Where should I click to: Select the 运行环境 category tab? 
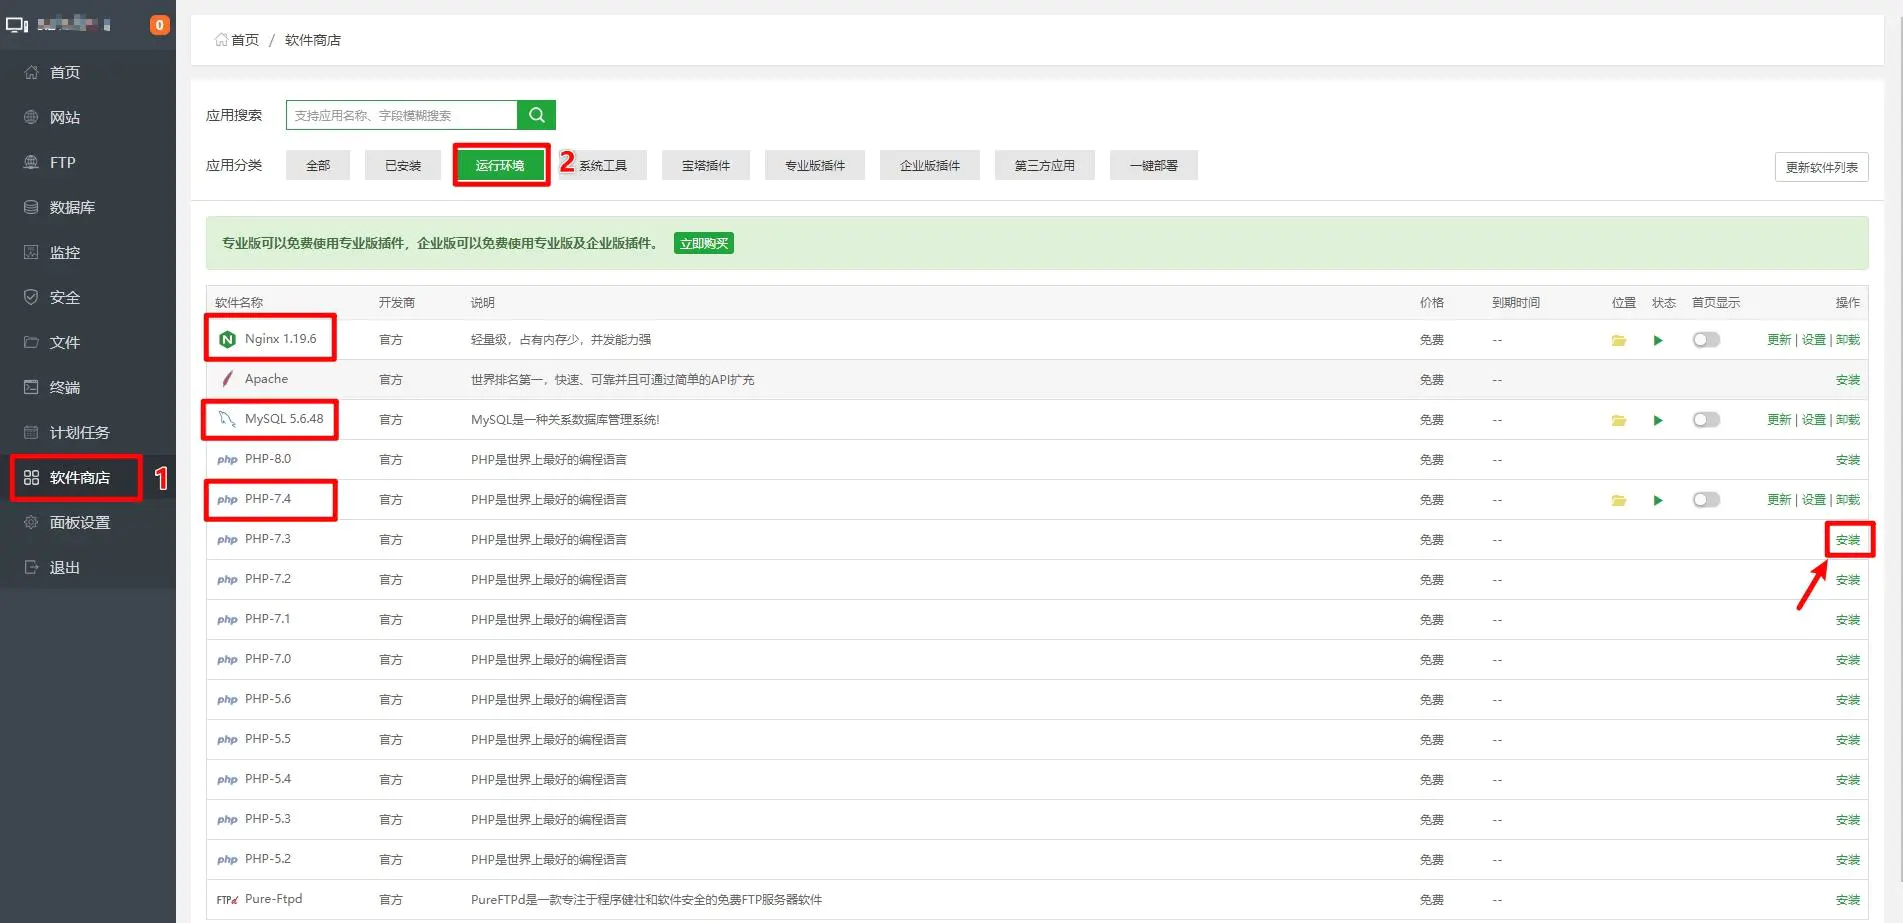tap(500, 166)
